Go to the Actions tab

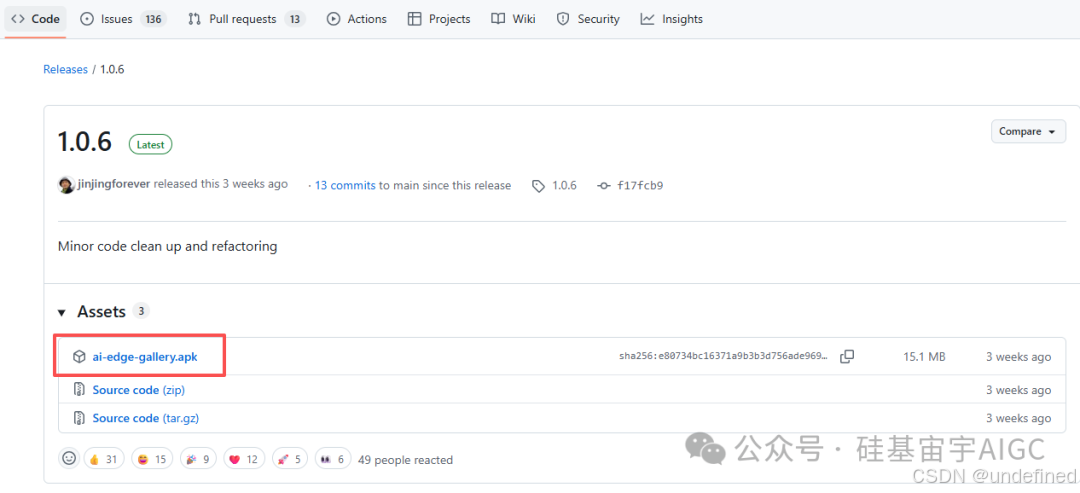pyautogui.click(x=357, y=19)
